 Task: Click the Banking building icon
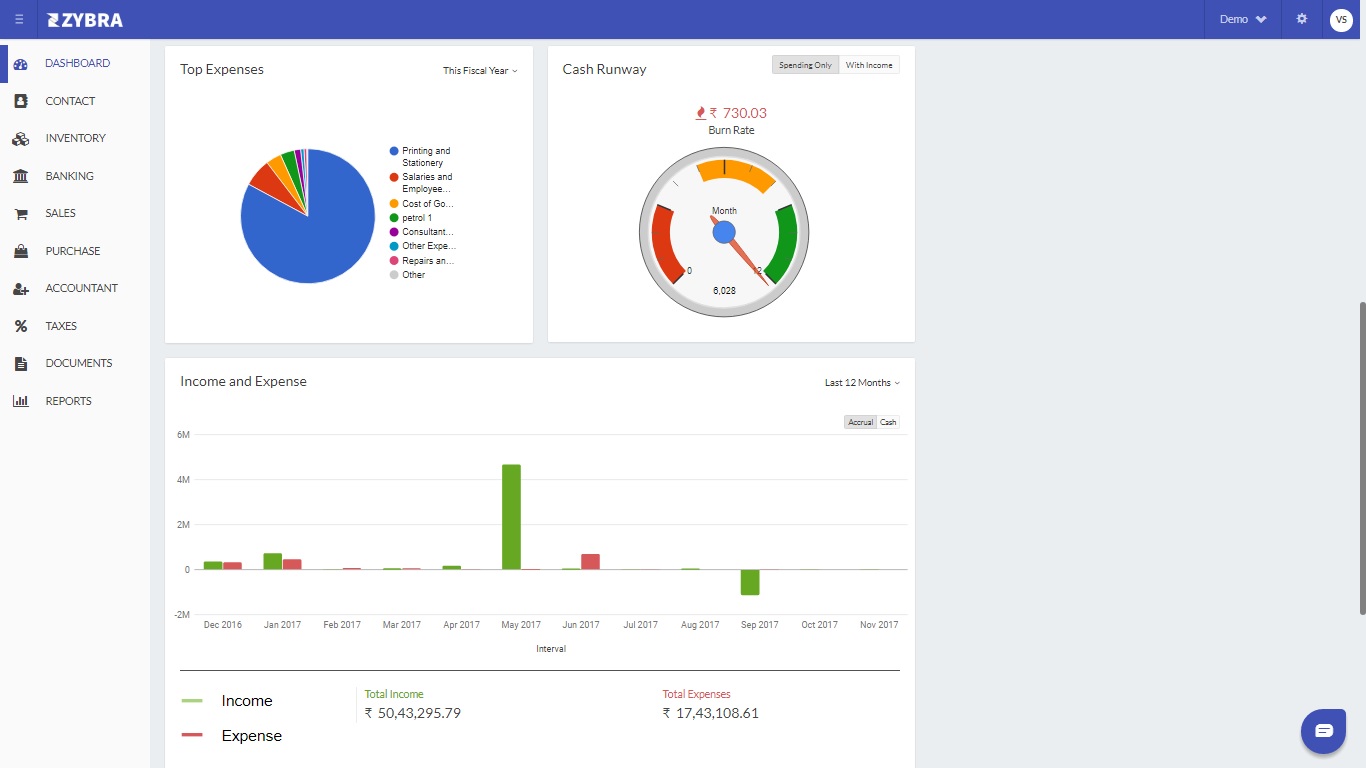pos(20,176)
